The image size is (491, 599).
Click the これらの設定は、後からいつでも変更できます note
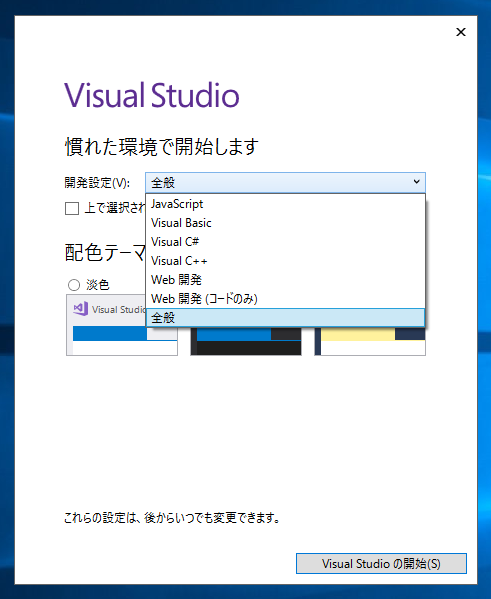click(172, 518)
